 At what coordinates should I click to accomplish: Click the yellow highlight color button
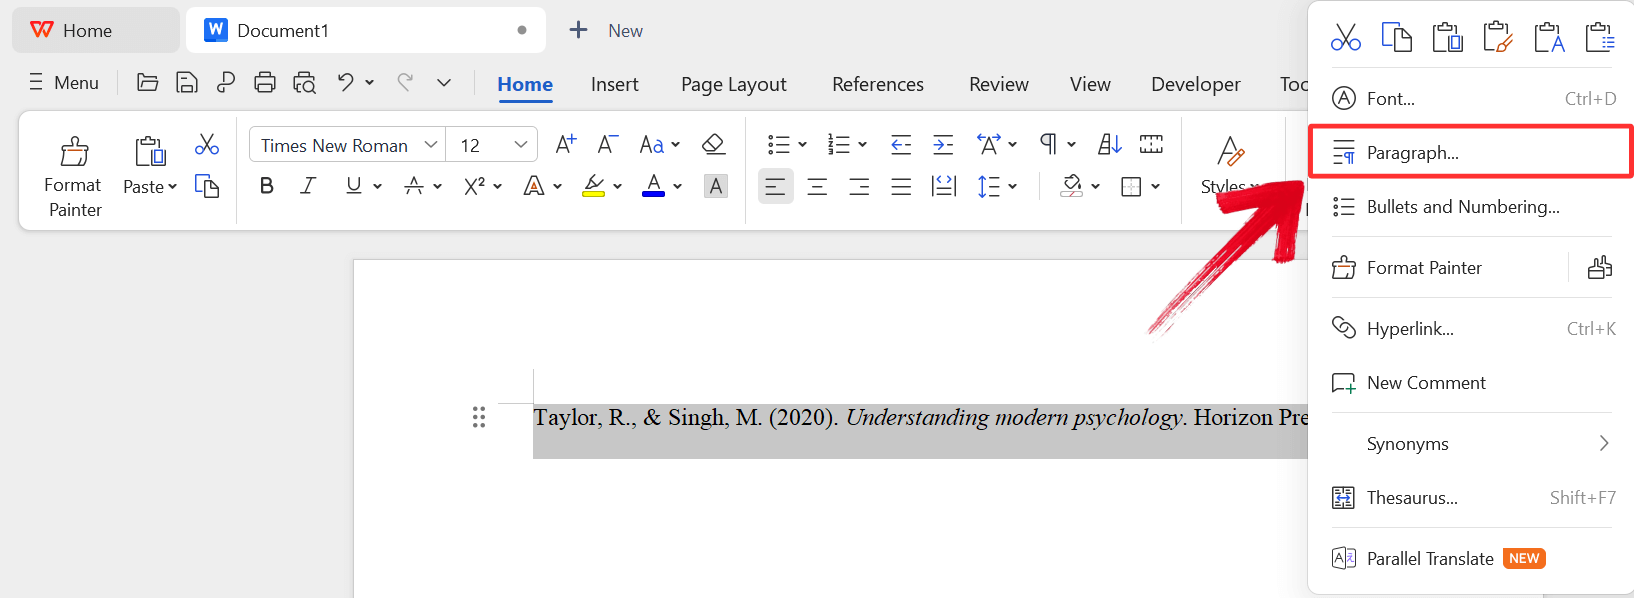click(x=593, y=186)
